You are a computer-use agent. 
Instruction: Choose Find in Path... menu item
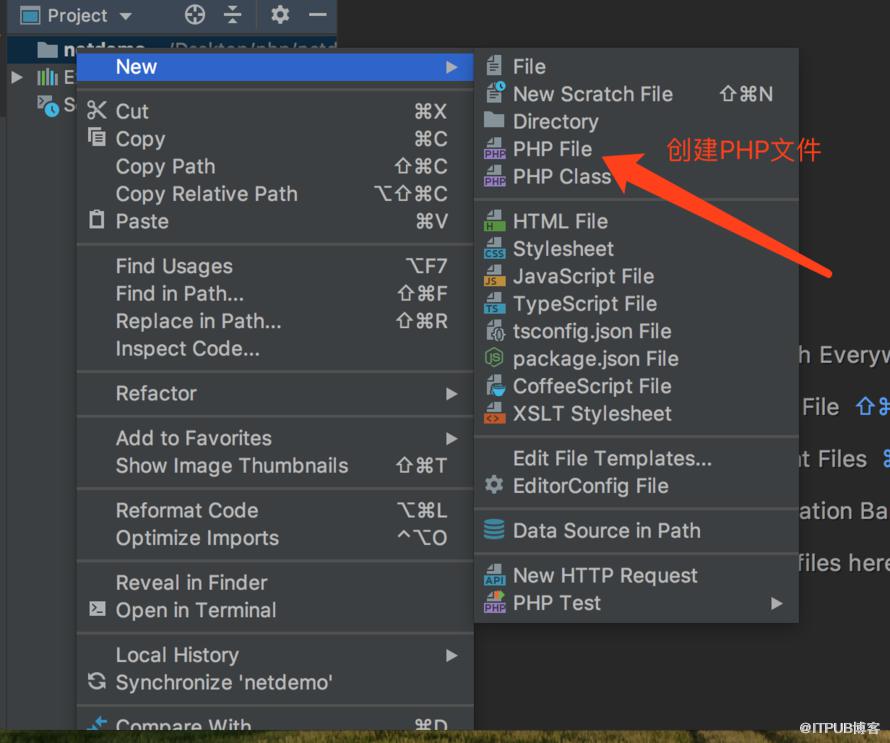275,293
